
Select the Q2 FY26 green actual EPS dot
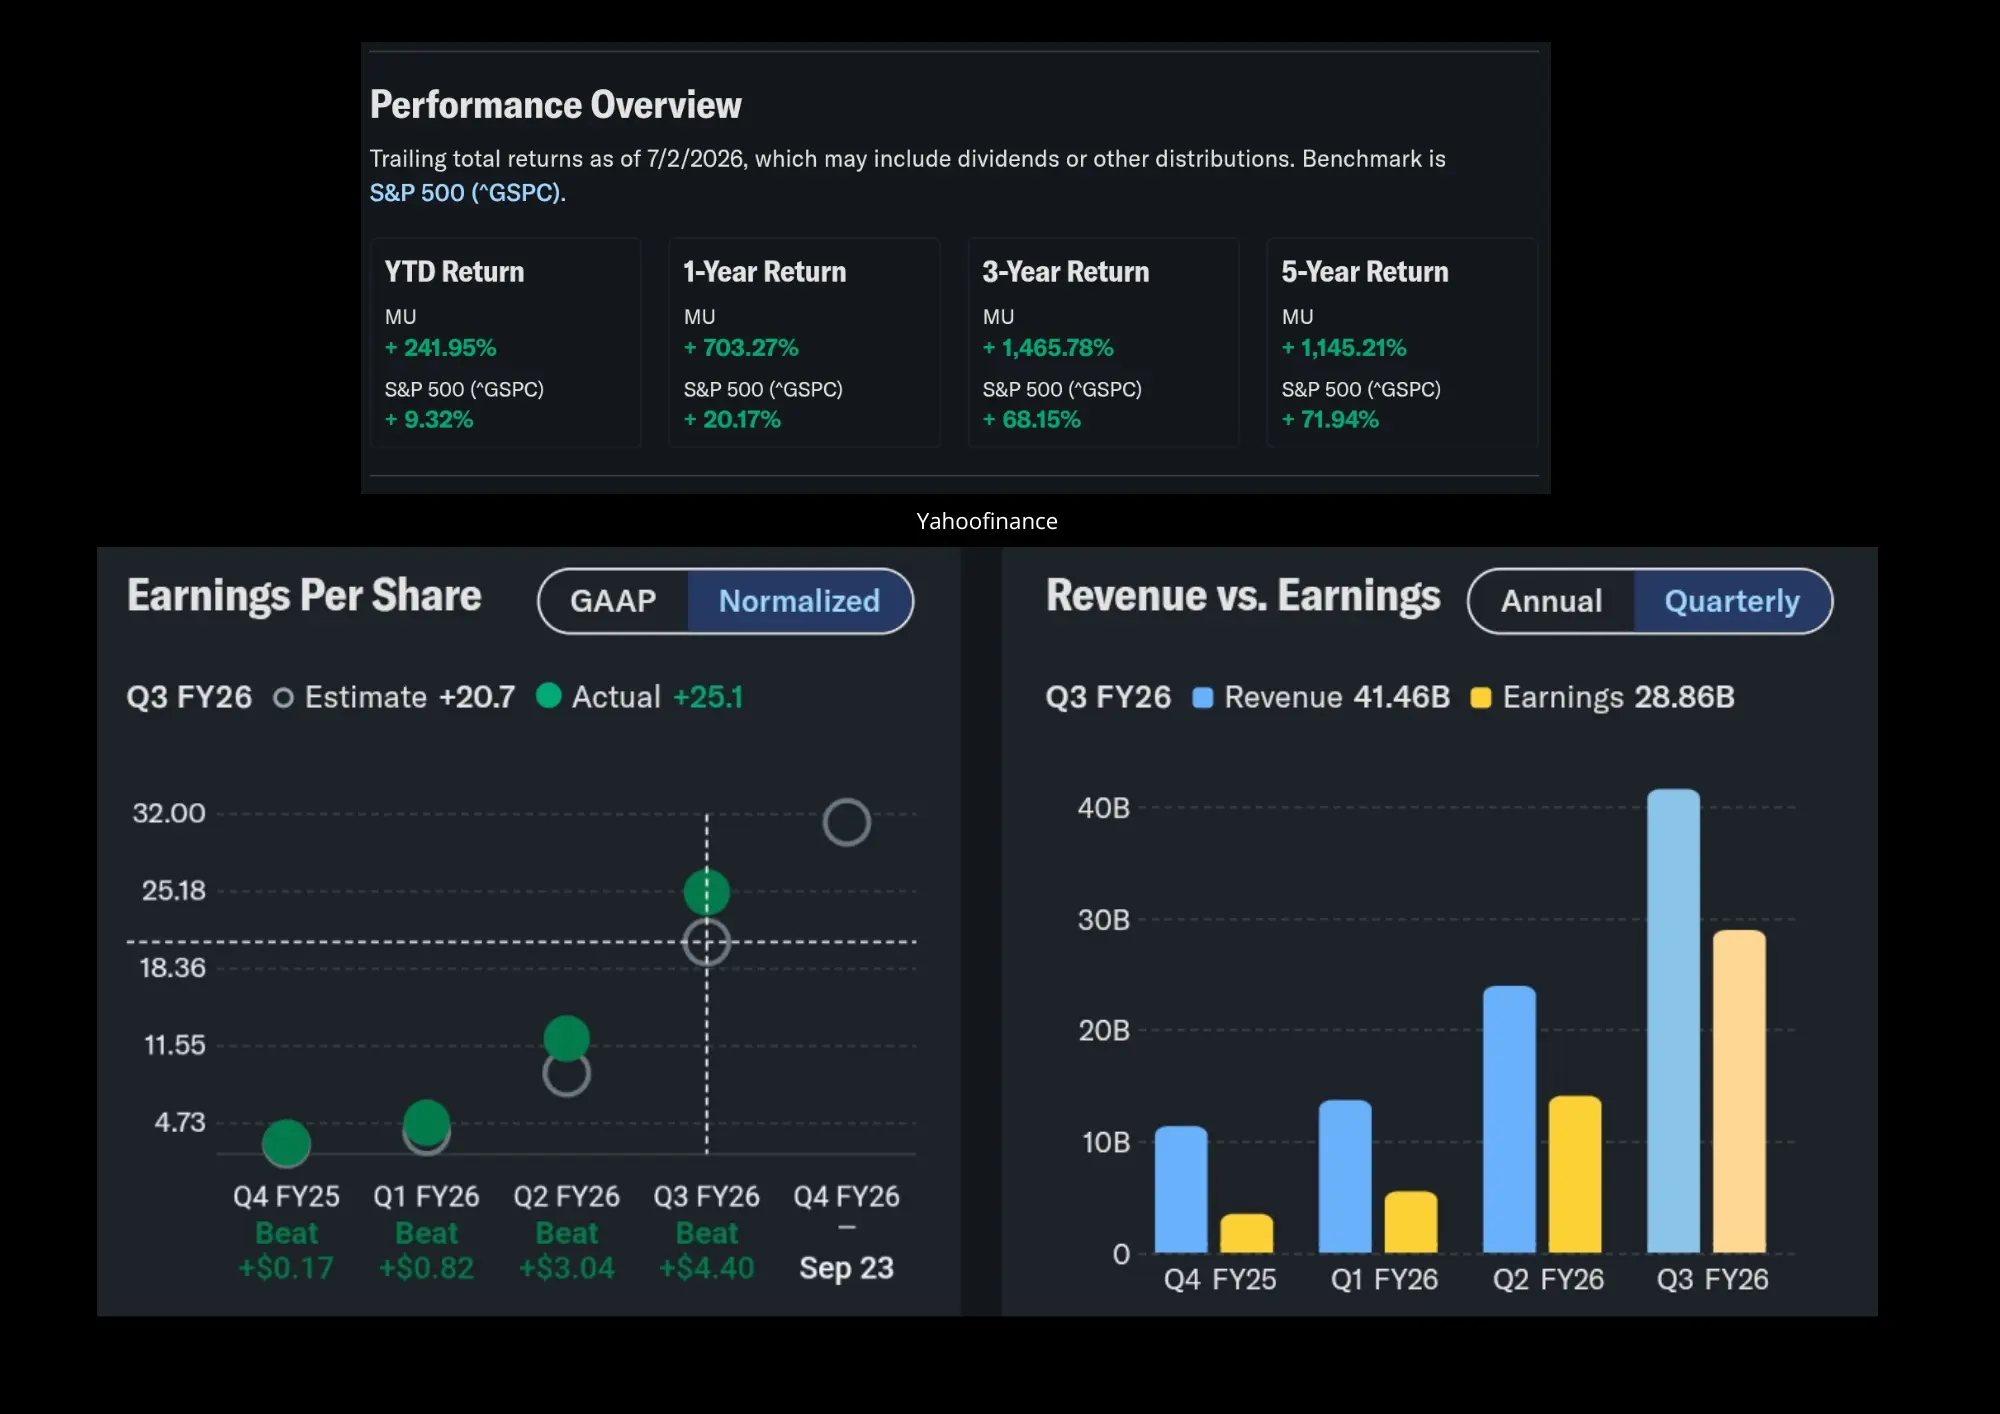point(567,1038)
